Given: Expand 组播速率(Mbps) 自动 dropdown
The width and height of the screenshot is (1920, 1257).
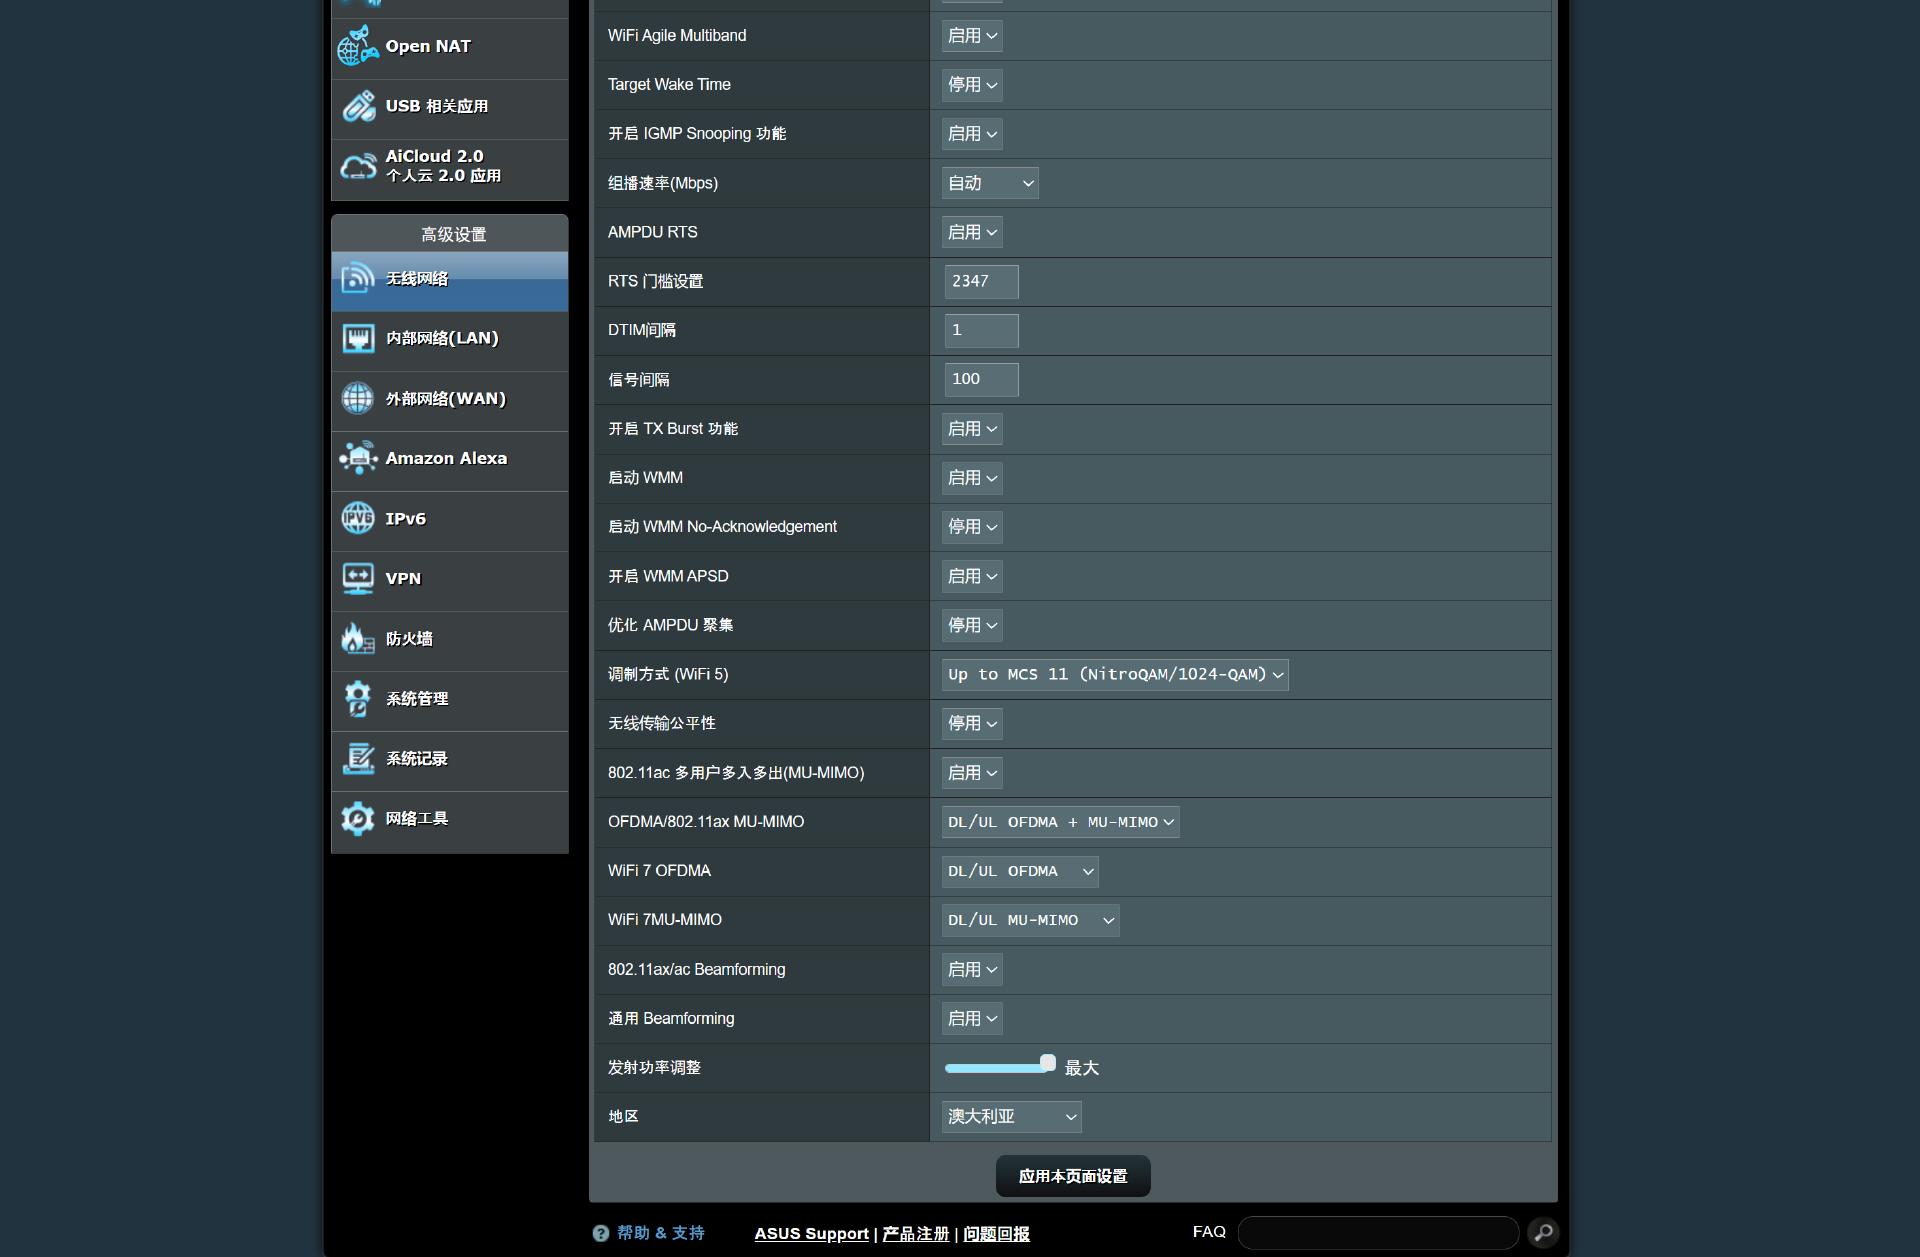Looking at the screenshot, I should click(x=990, y=183).
